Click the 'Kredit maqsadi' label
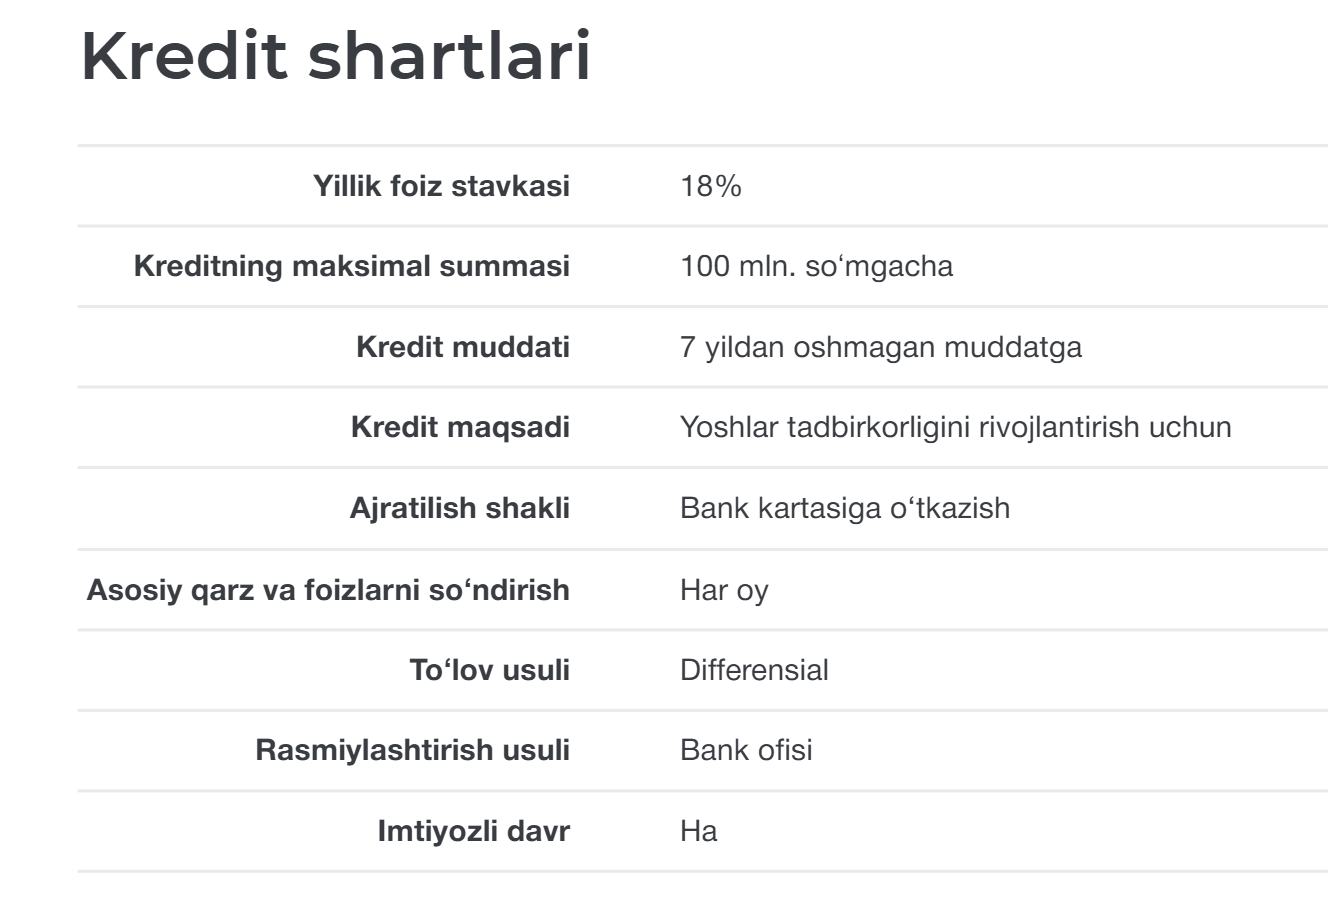The width and height of the screenshot is (1328, 898). [460, 427]
